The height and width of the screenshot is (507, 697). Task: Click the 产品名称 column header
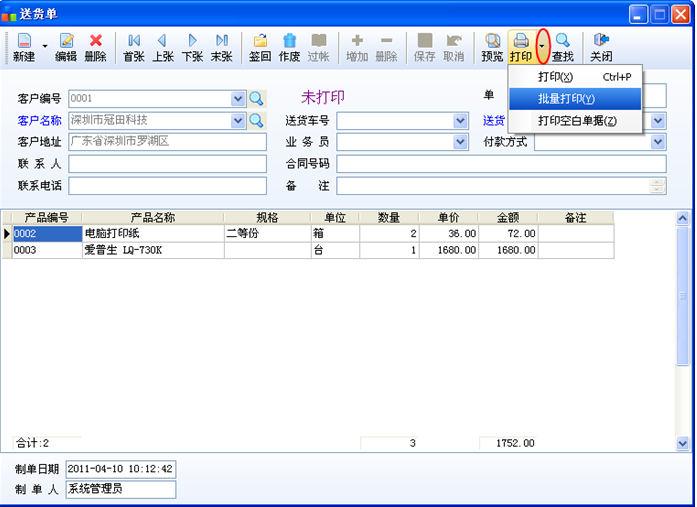(x=153, y=217)
